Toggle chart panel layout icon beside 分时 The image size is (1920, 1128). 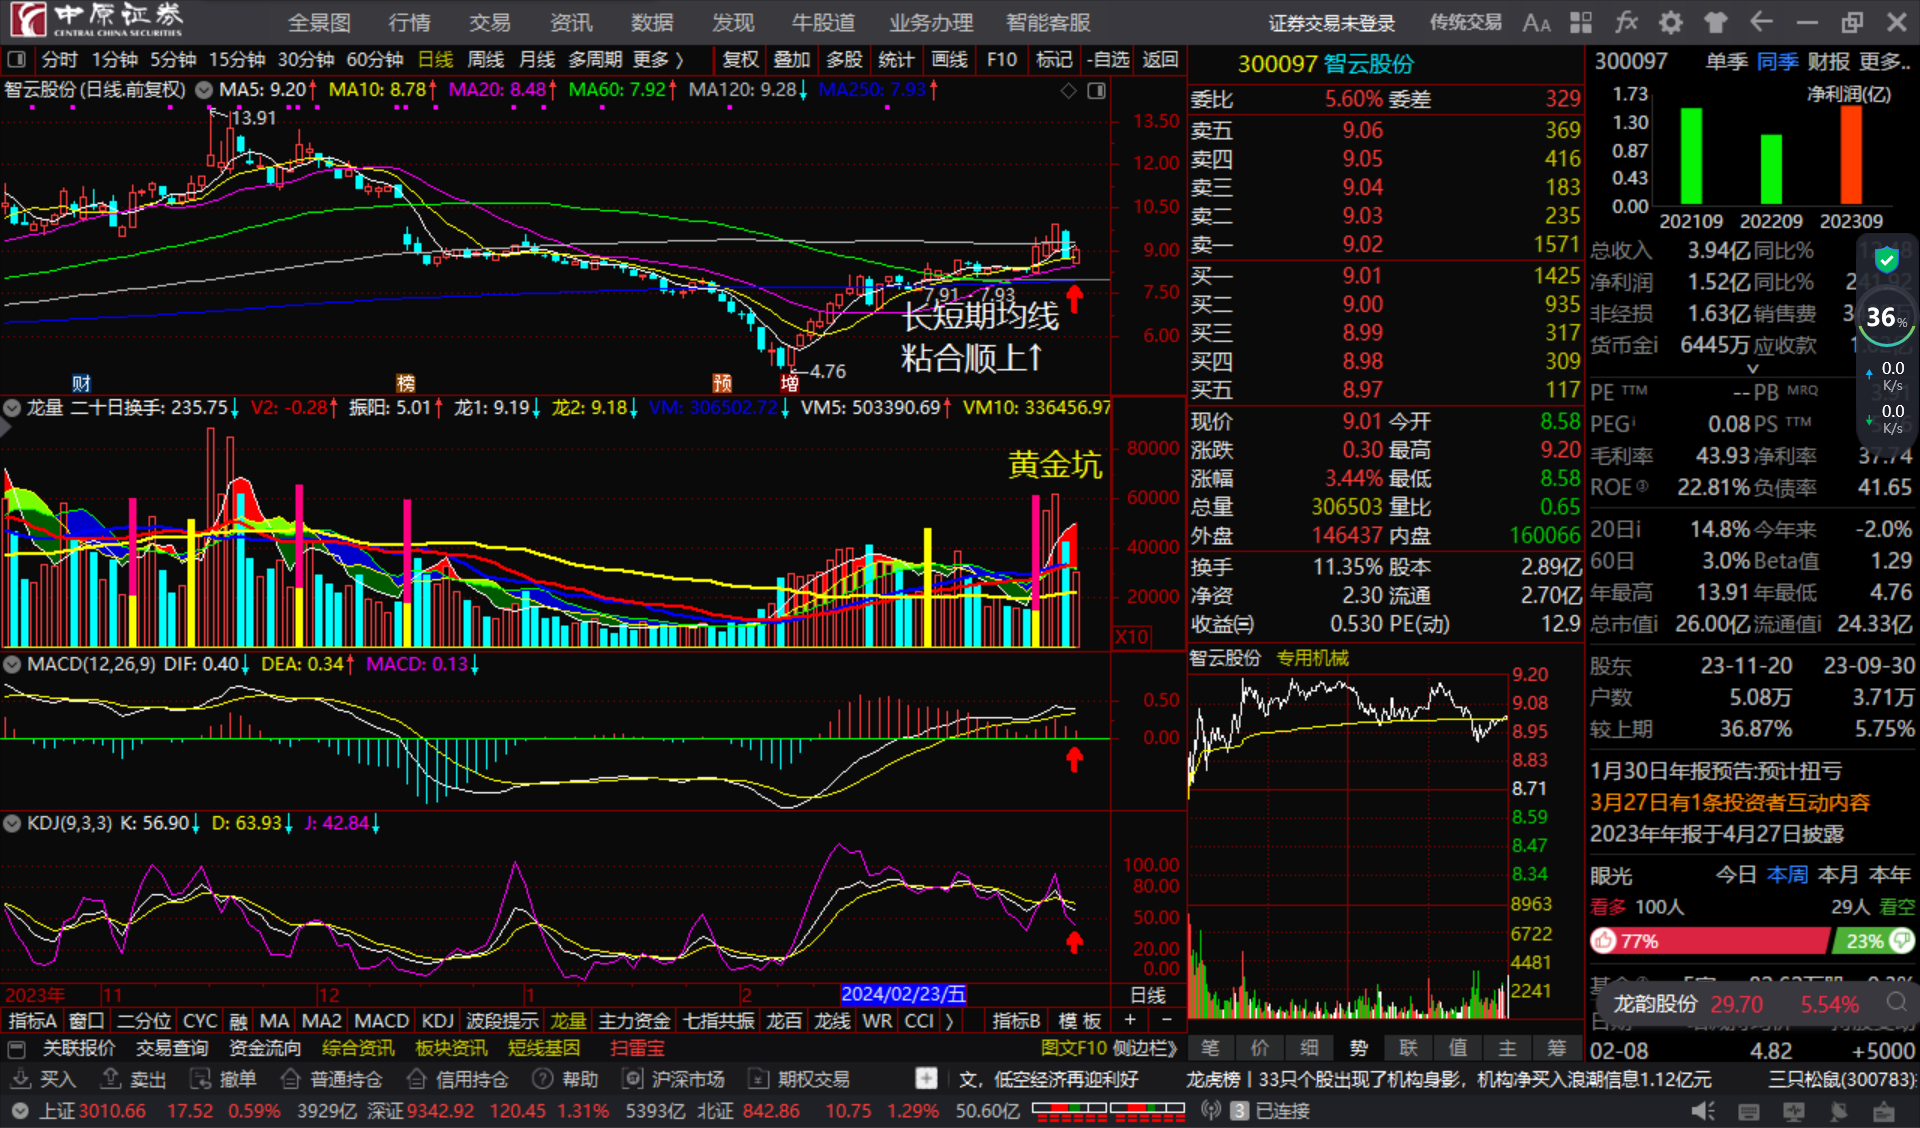(x=16, y=60)
